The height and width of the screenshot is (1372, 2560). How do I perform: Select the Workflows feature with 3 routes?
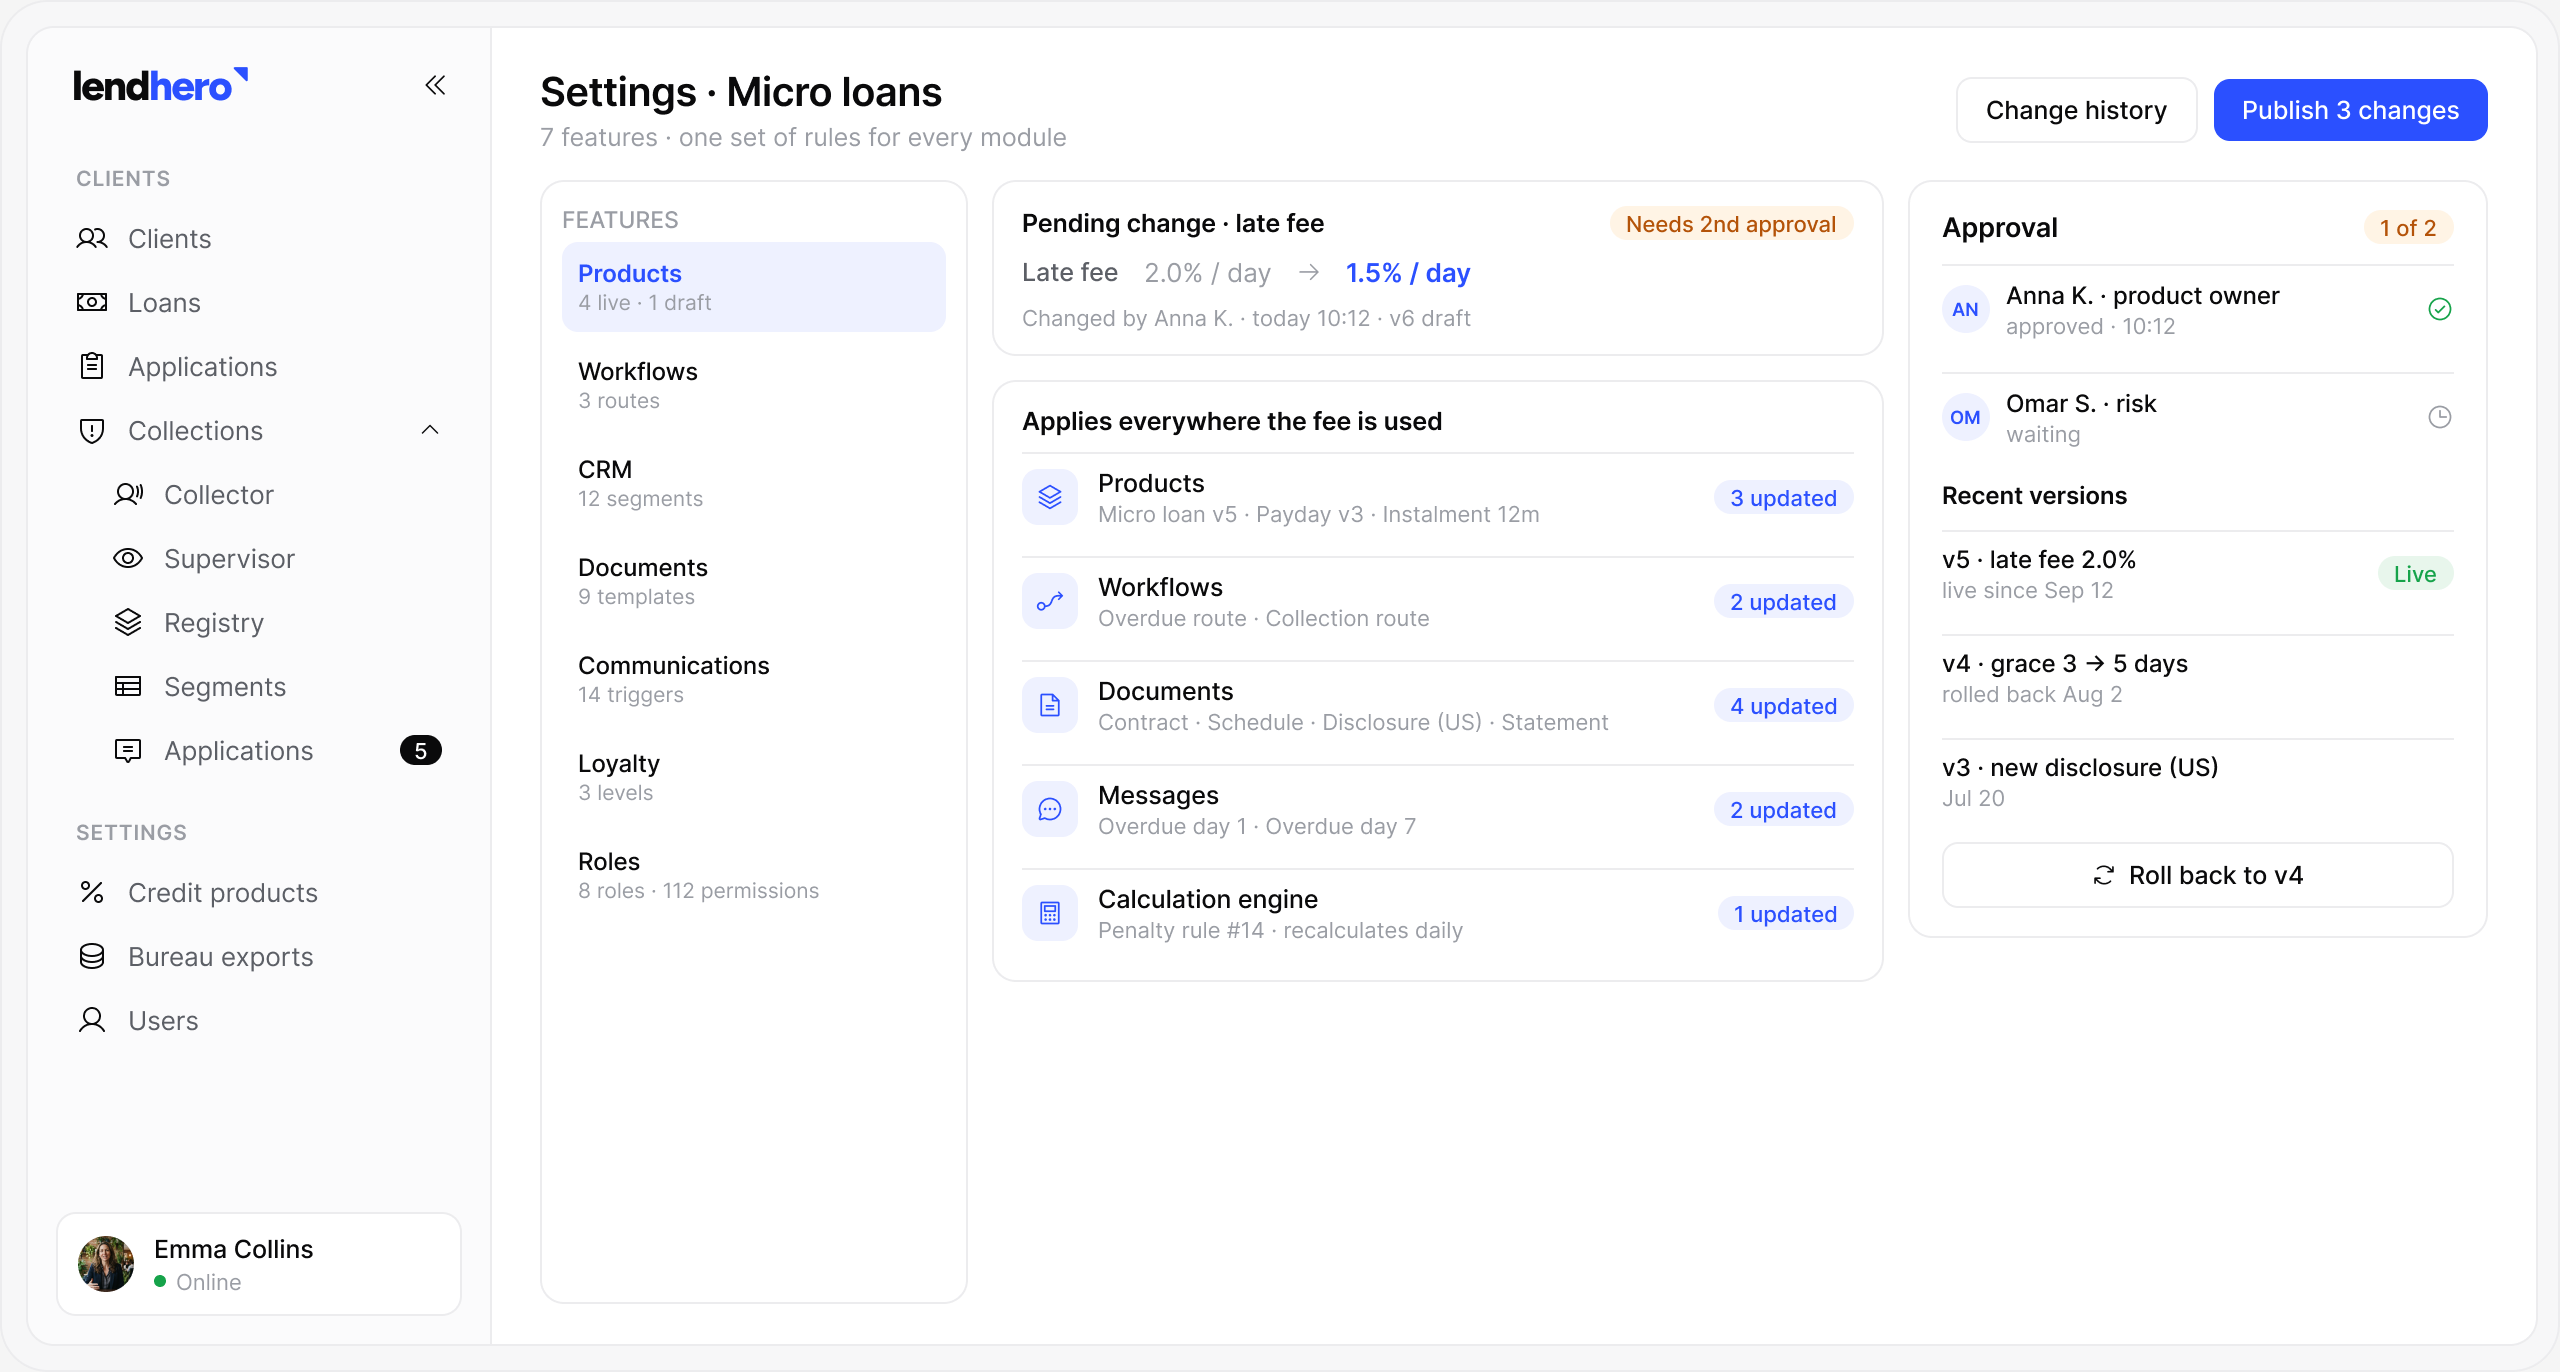(x=754, y=385)
